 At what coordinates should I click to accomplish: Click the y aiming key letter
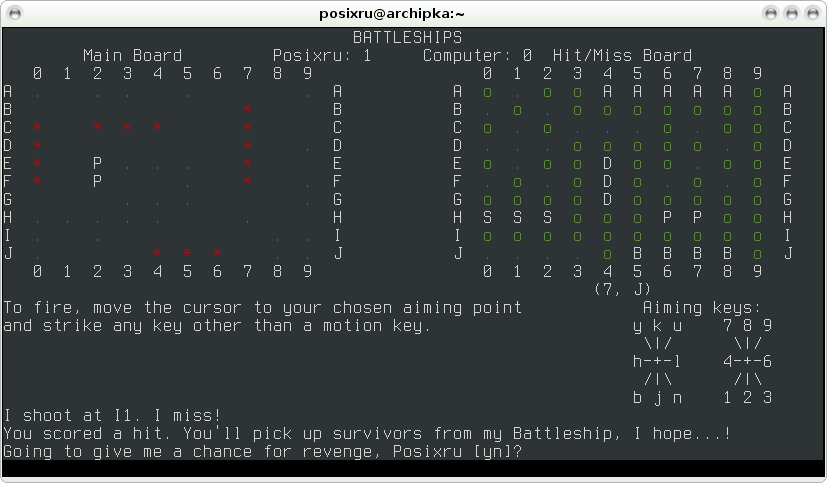tap(637, 326)
